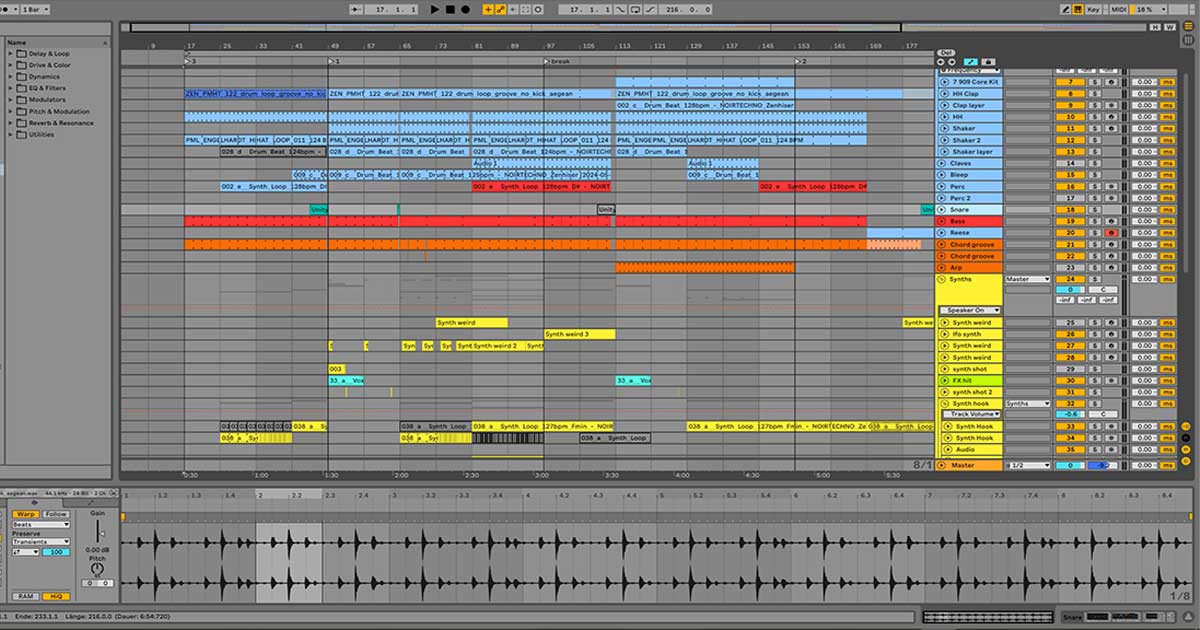The width and height of the screenshot is (1200, 630).
Task: Click the Arrangement Record button
Action: tap(465, 9)
